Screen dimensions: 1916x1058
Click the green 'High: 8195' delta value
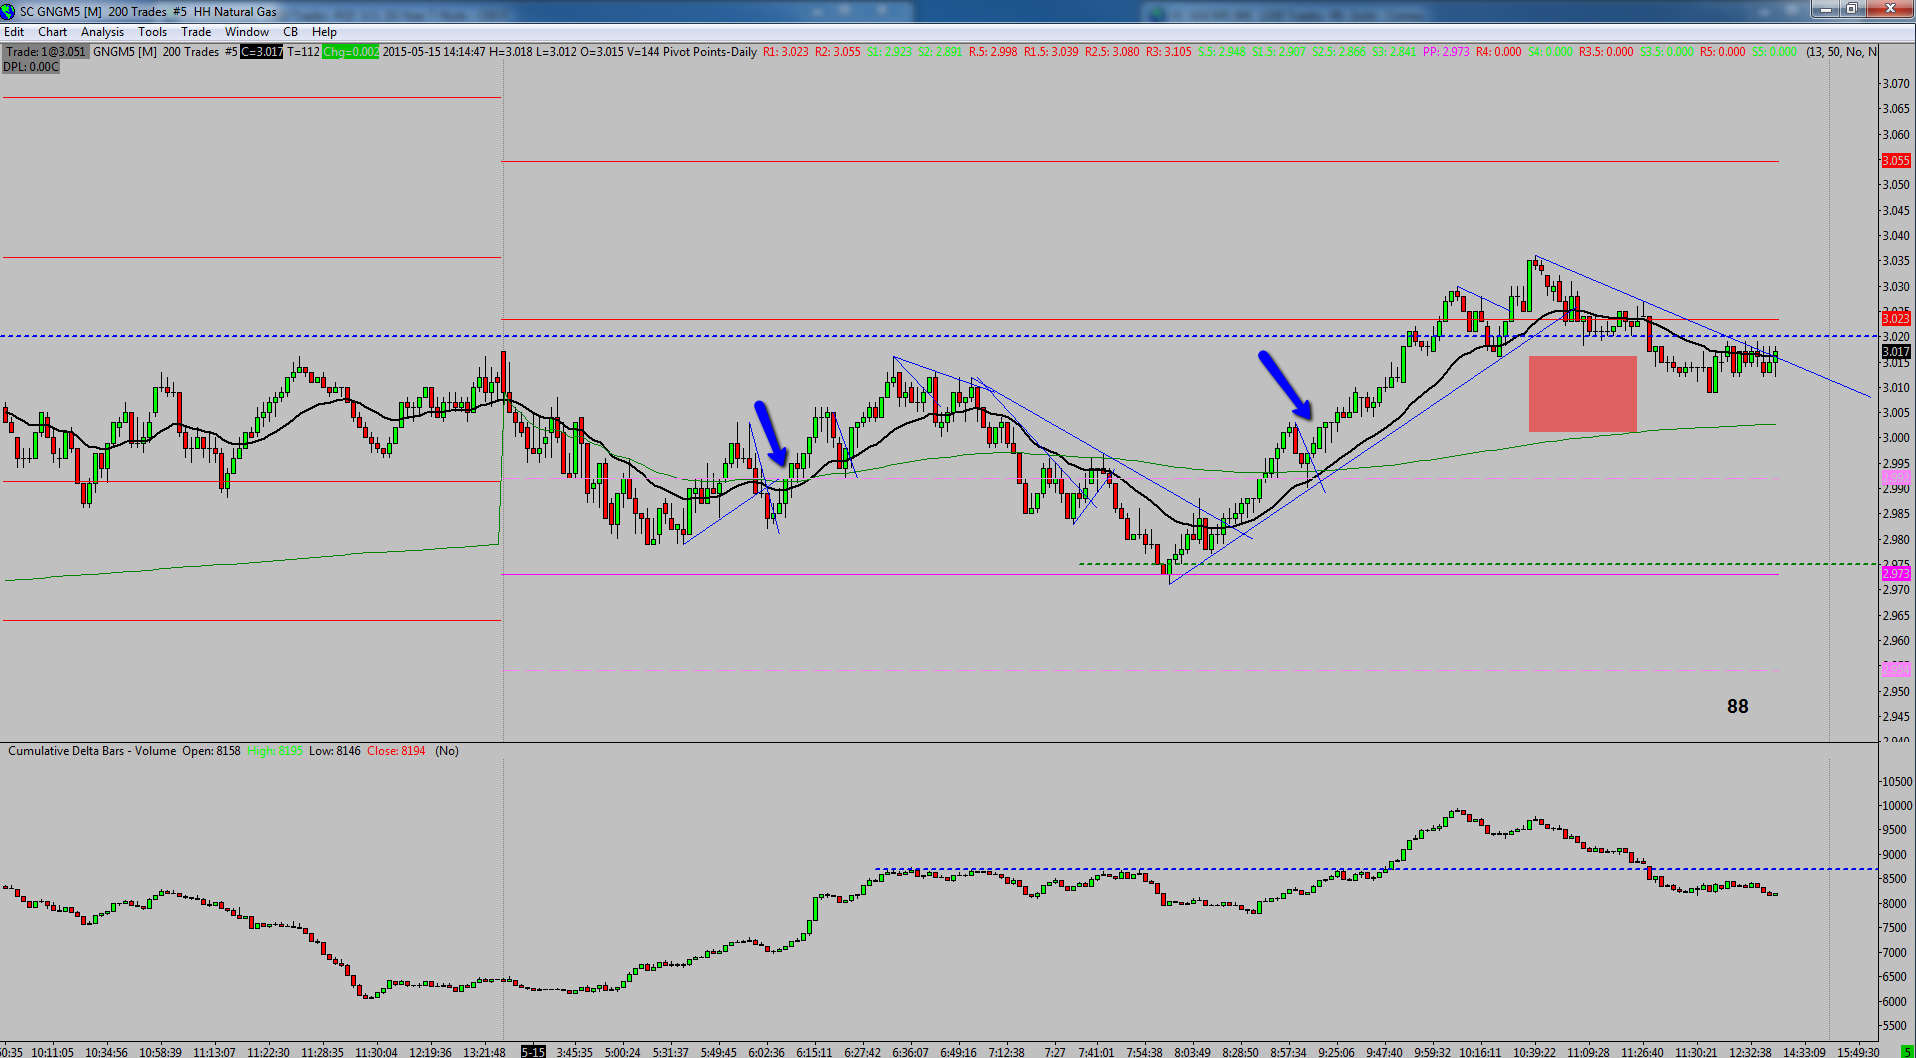(x=275, y=751)
